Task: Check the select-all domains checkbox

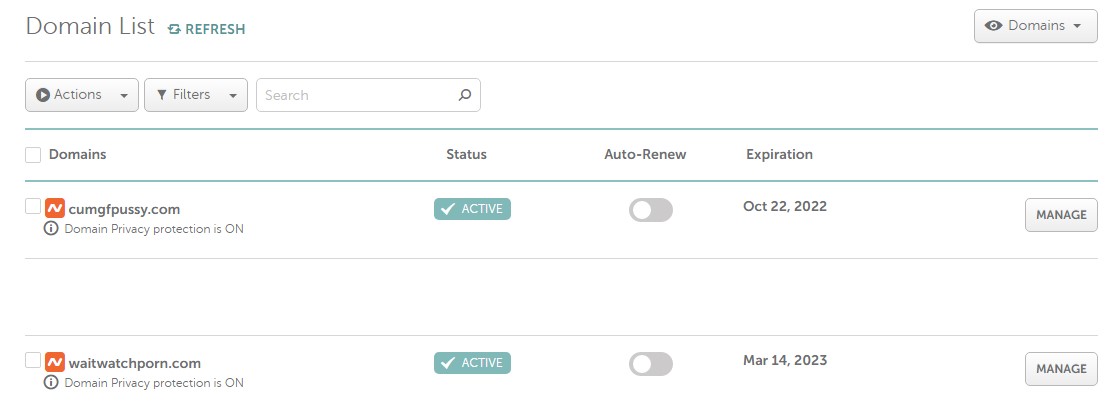Action: click(x=33, y=155)
